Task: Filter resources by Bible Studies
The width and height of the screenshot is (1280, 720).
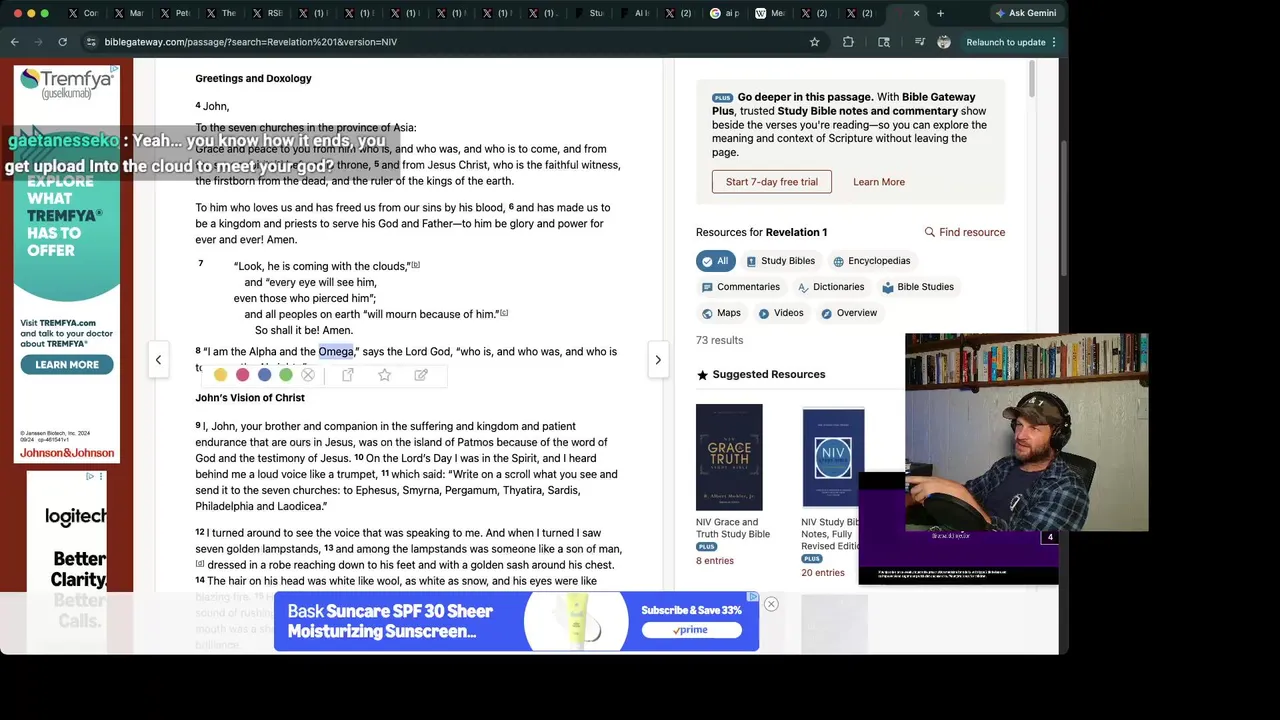Action: pos(917,287)
